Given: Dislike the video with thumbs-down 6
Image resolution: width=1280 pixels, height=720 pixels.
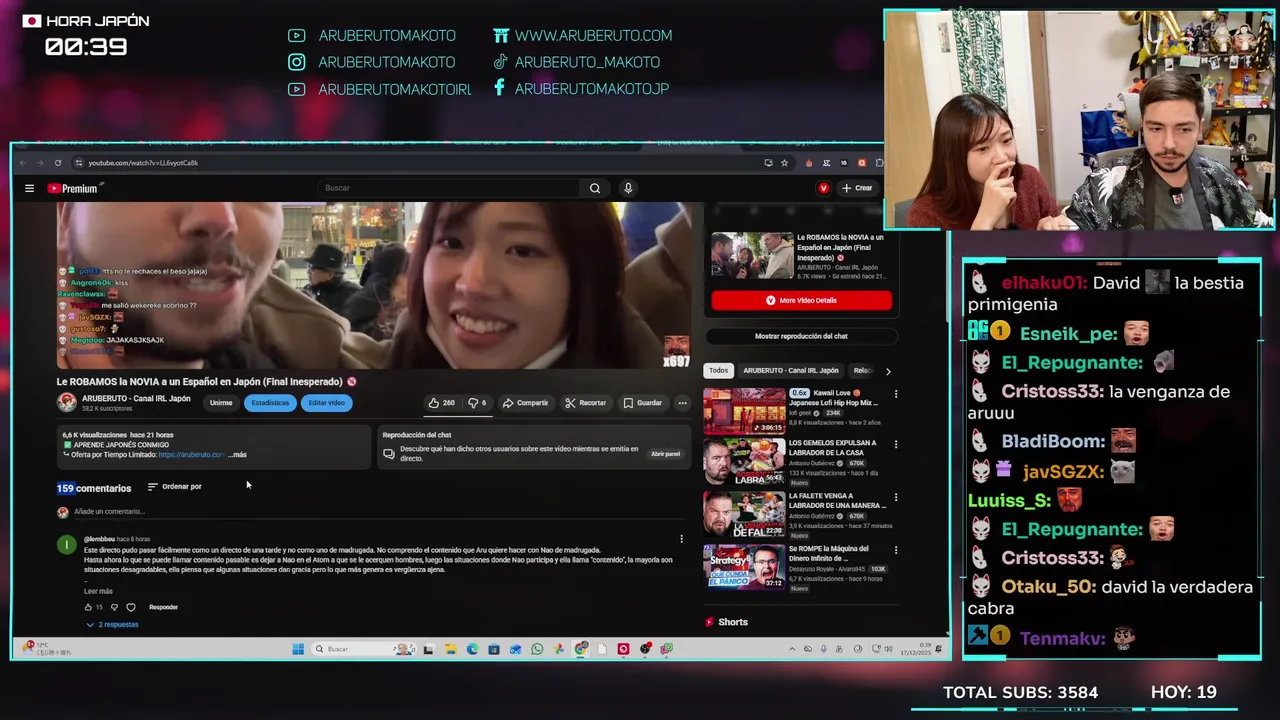Looking at the screenshot, I should (x=478, y=403).
